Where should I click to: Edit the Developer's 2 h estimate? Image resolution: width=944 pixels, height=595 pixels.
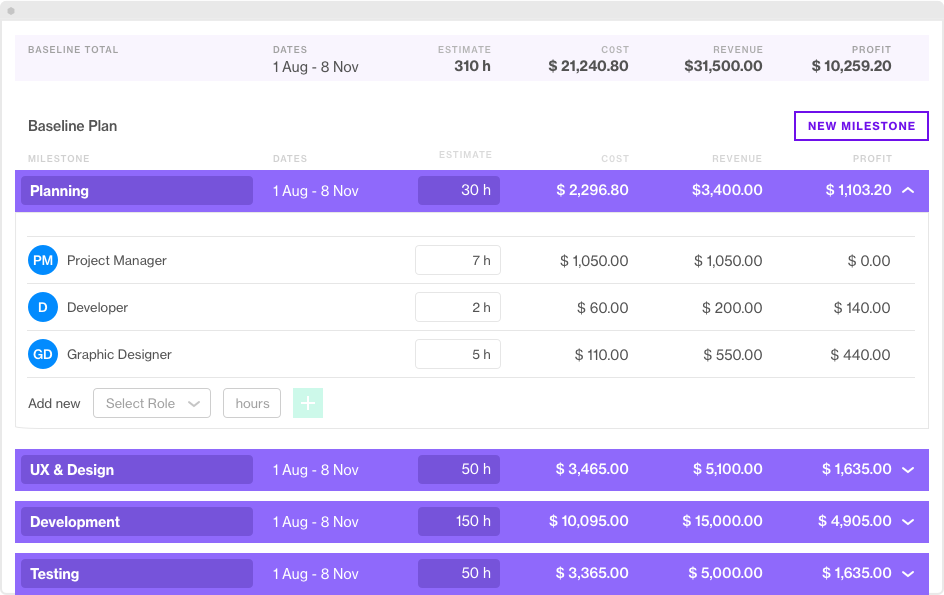click(458, 307)
